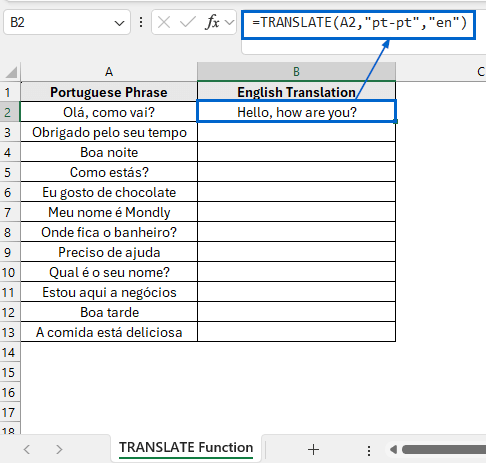This screenshot has width=486, height=463.
Task: Select row 17 header
Action: point(9,412)
